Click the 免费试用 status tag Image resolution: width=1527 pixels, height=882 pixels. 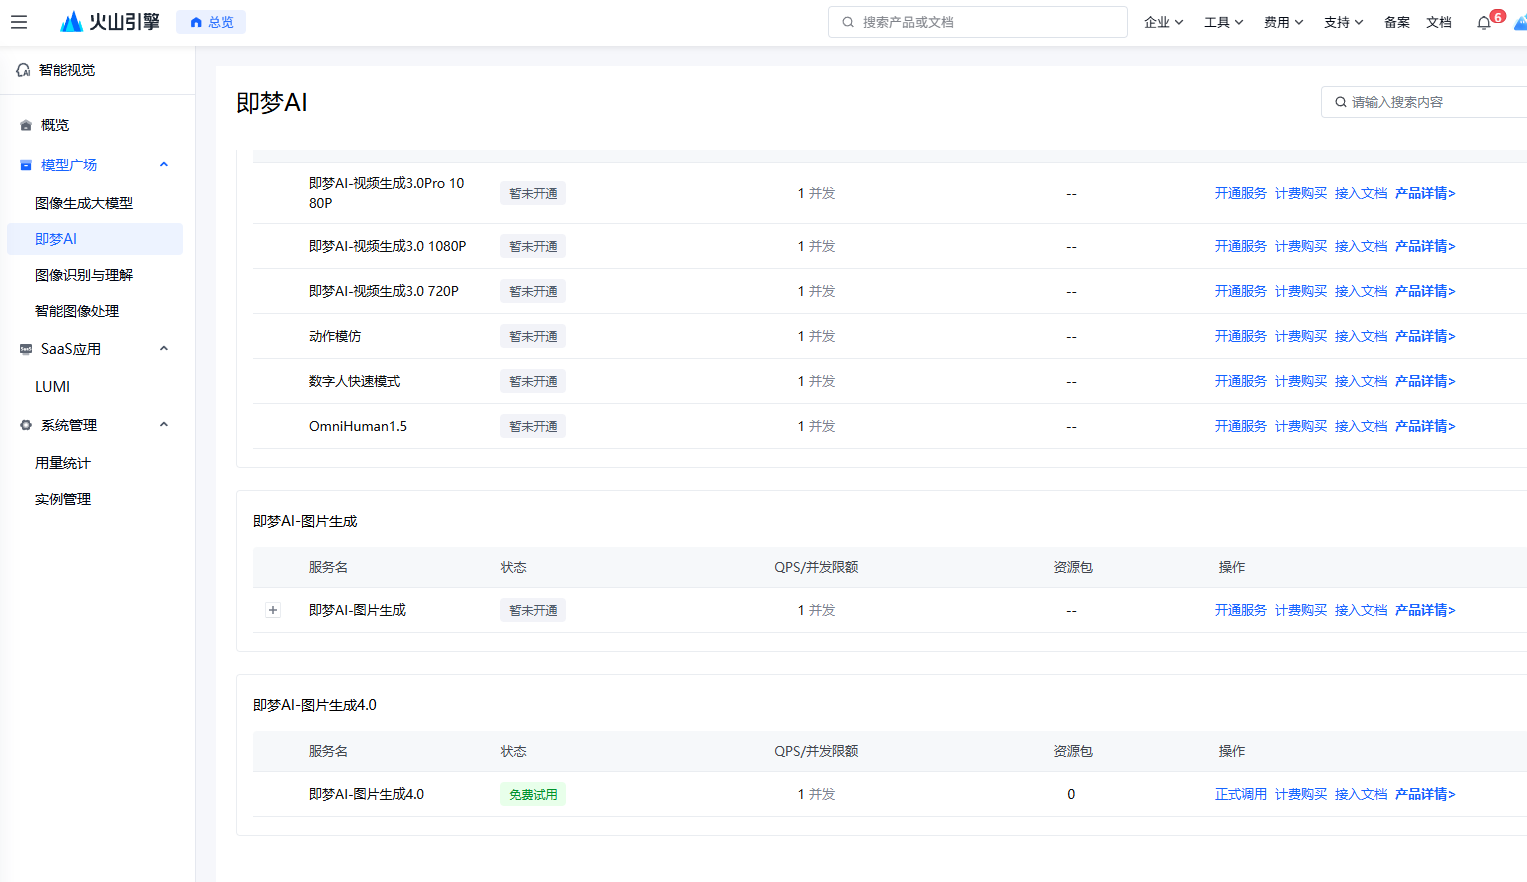[533, 794]
